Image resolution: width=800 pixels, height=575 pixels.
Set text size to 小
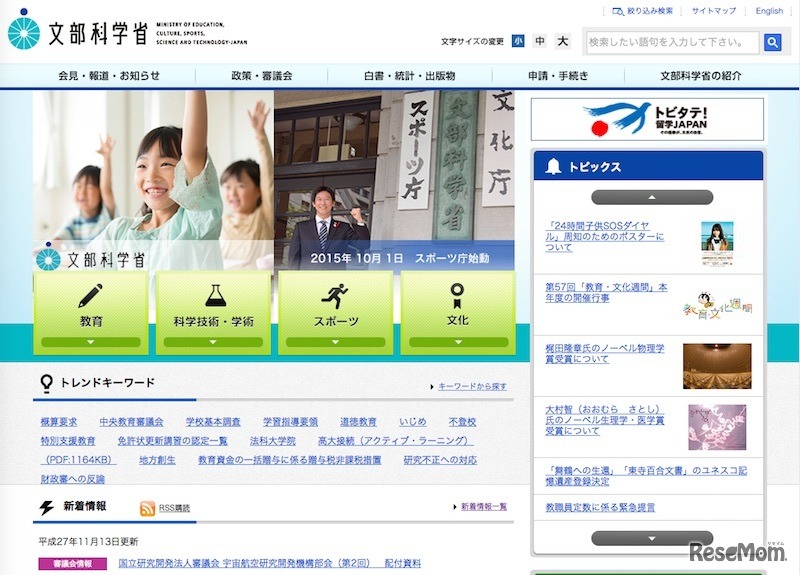click(x=518, y=41)
